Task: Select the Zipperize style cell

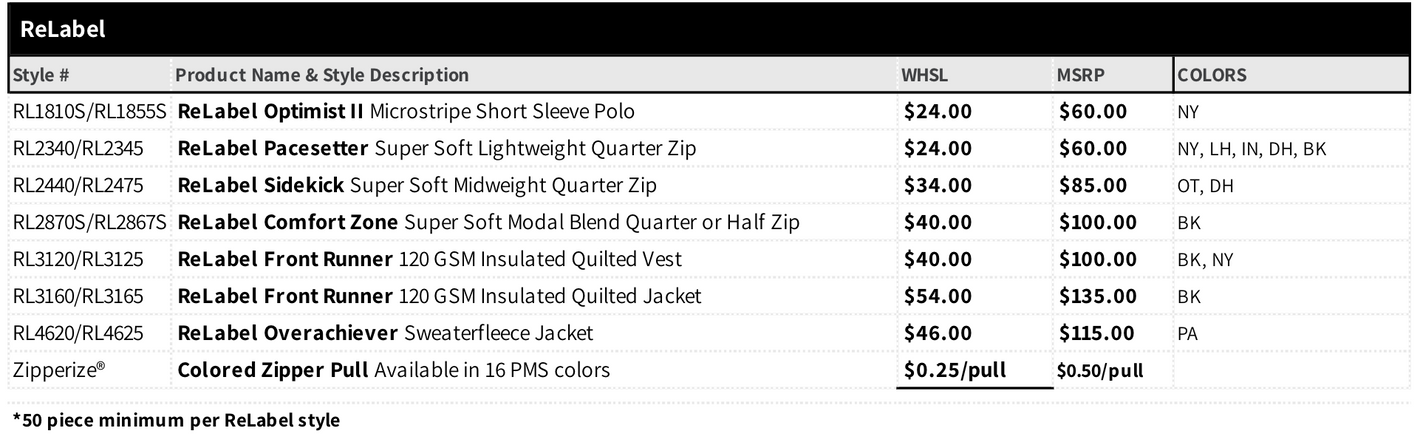Action: pos(59,371)
